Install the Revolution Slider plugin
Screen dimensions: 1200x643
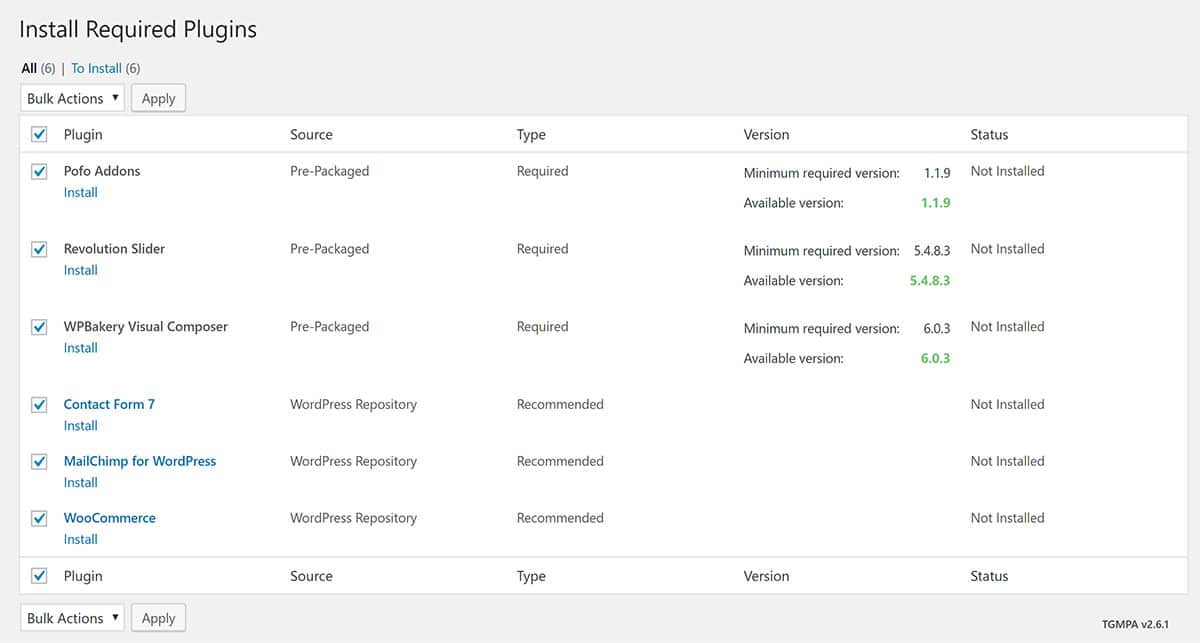tap(80, 270)
